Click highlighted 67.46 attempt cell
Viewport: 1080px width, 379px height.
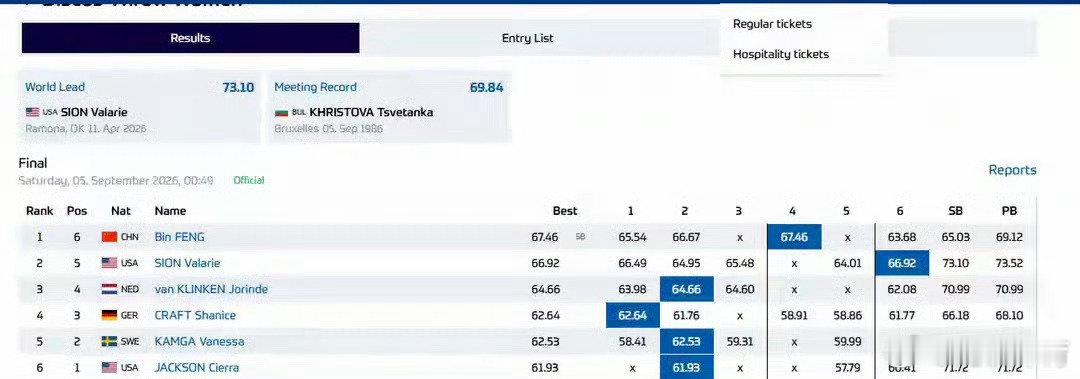pyautogui.click(x=793, y=237)
